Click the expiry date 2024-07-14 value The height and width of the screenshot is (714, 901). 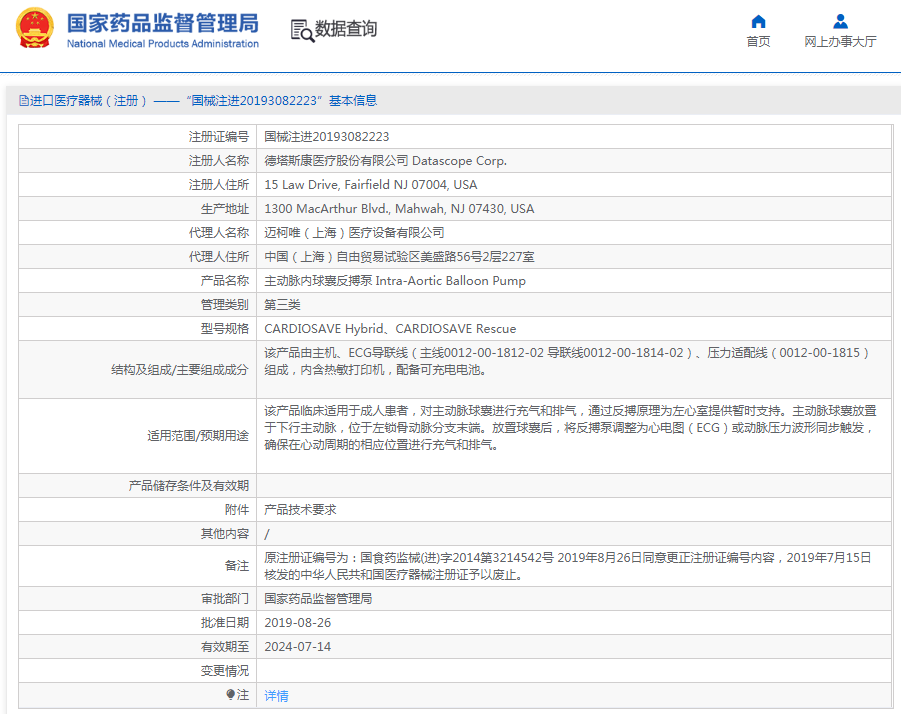pos(297,647)
